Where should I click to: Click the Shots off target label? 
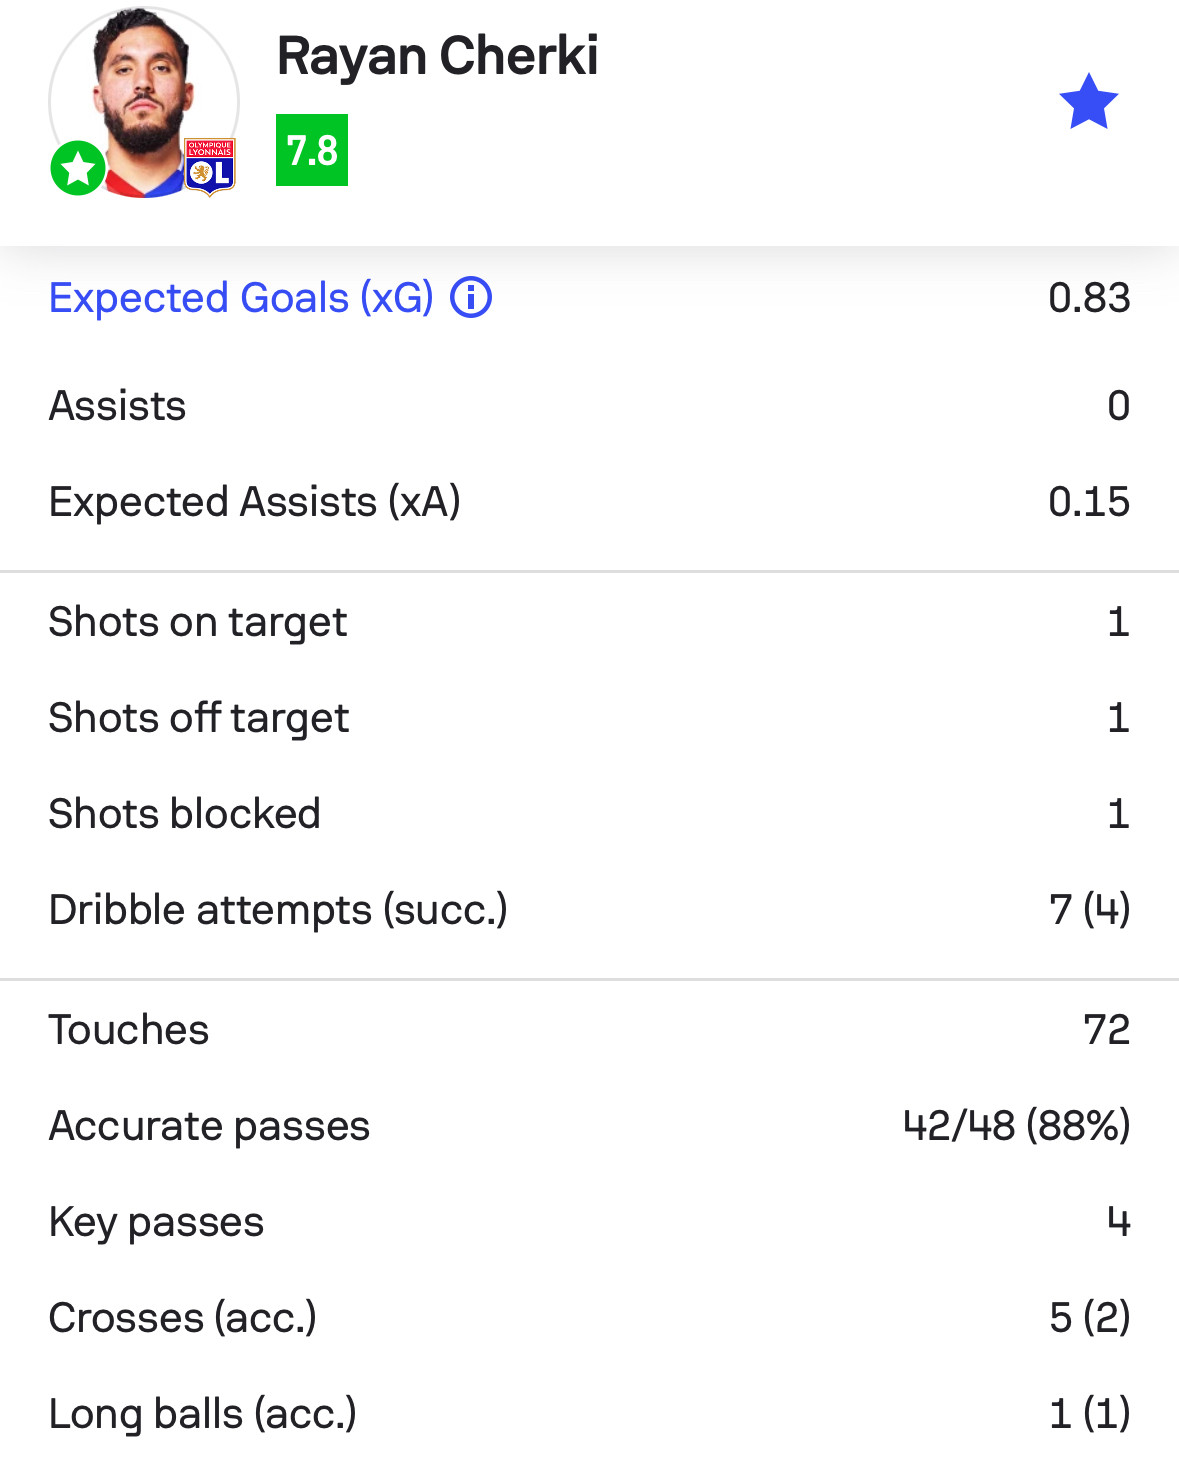point(199,718)
